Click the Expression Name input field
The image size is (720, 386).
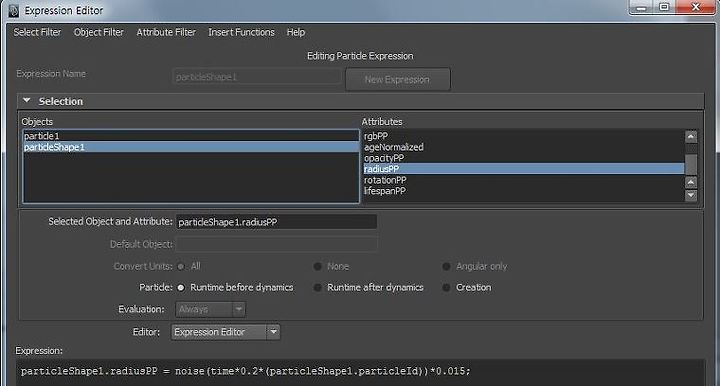tap(257, 77)
